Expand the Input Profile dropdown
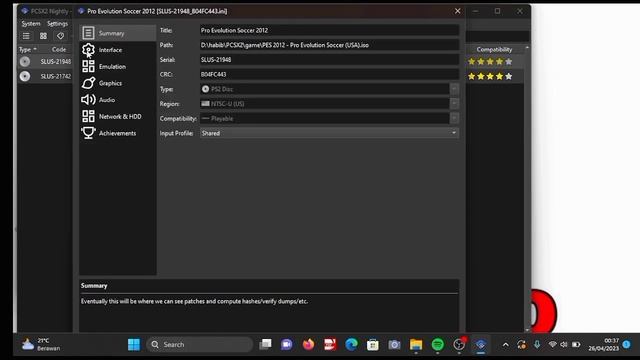This screenshot has height=360, width=640. tap(329, 133)
